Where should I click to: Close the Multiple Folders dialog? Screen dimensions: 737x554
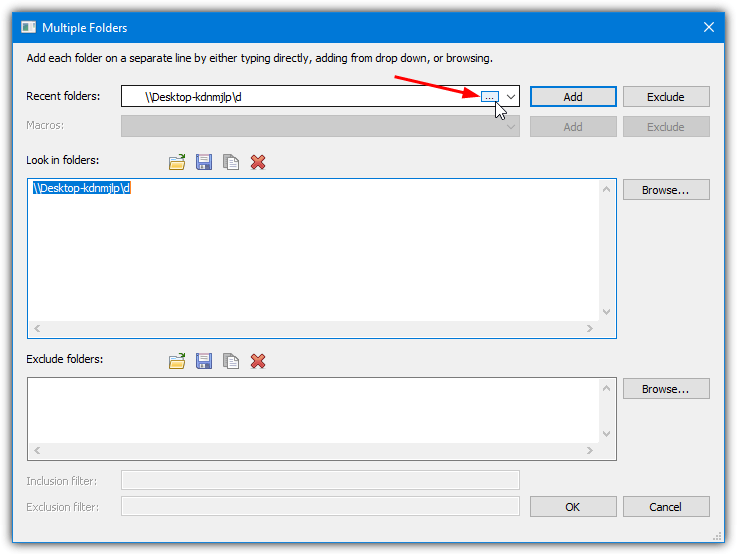point(708,27)
